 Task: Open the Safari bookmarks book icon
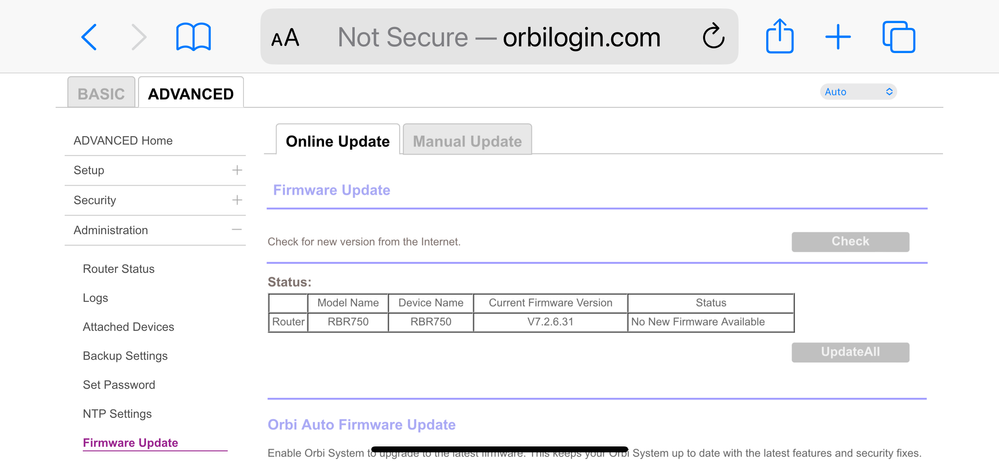click(193, 38)
